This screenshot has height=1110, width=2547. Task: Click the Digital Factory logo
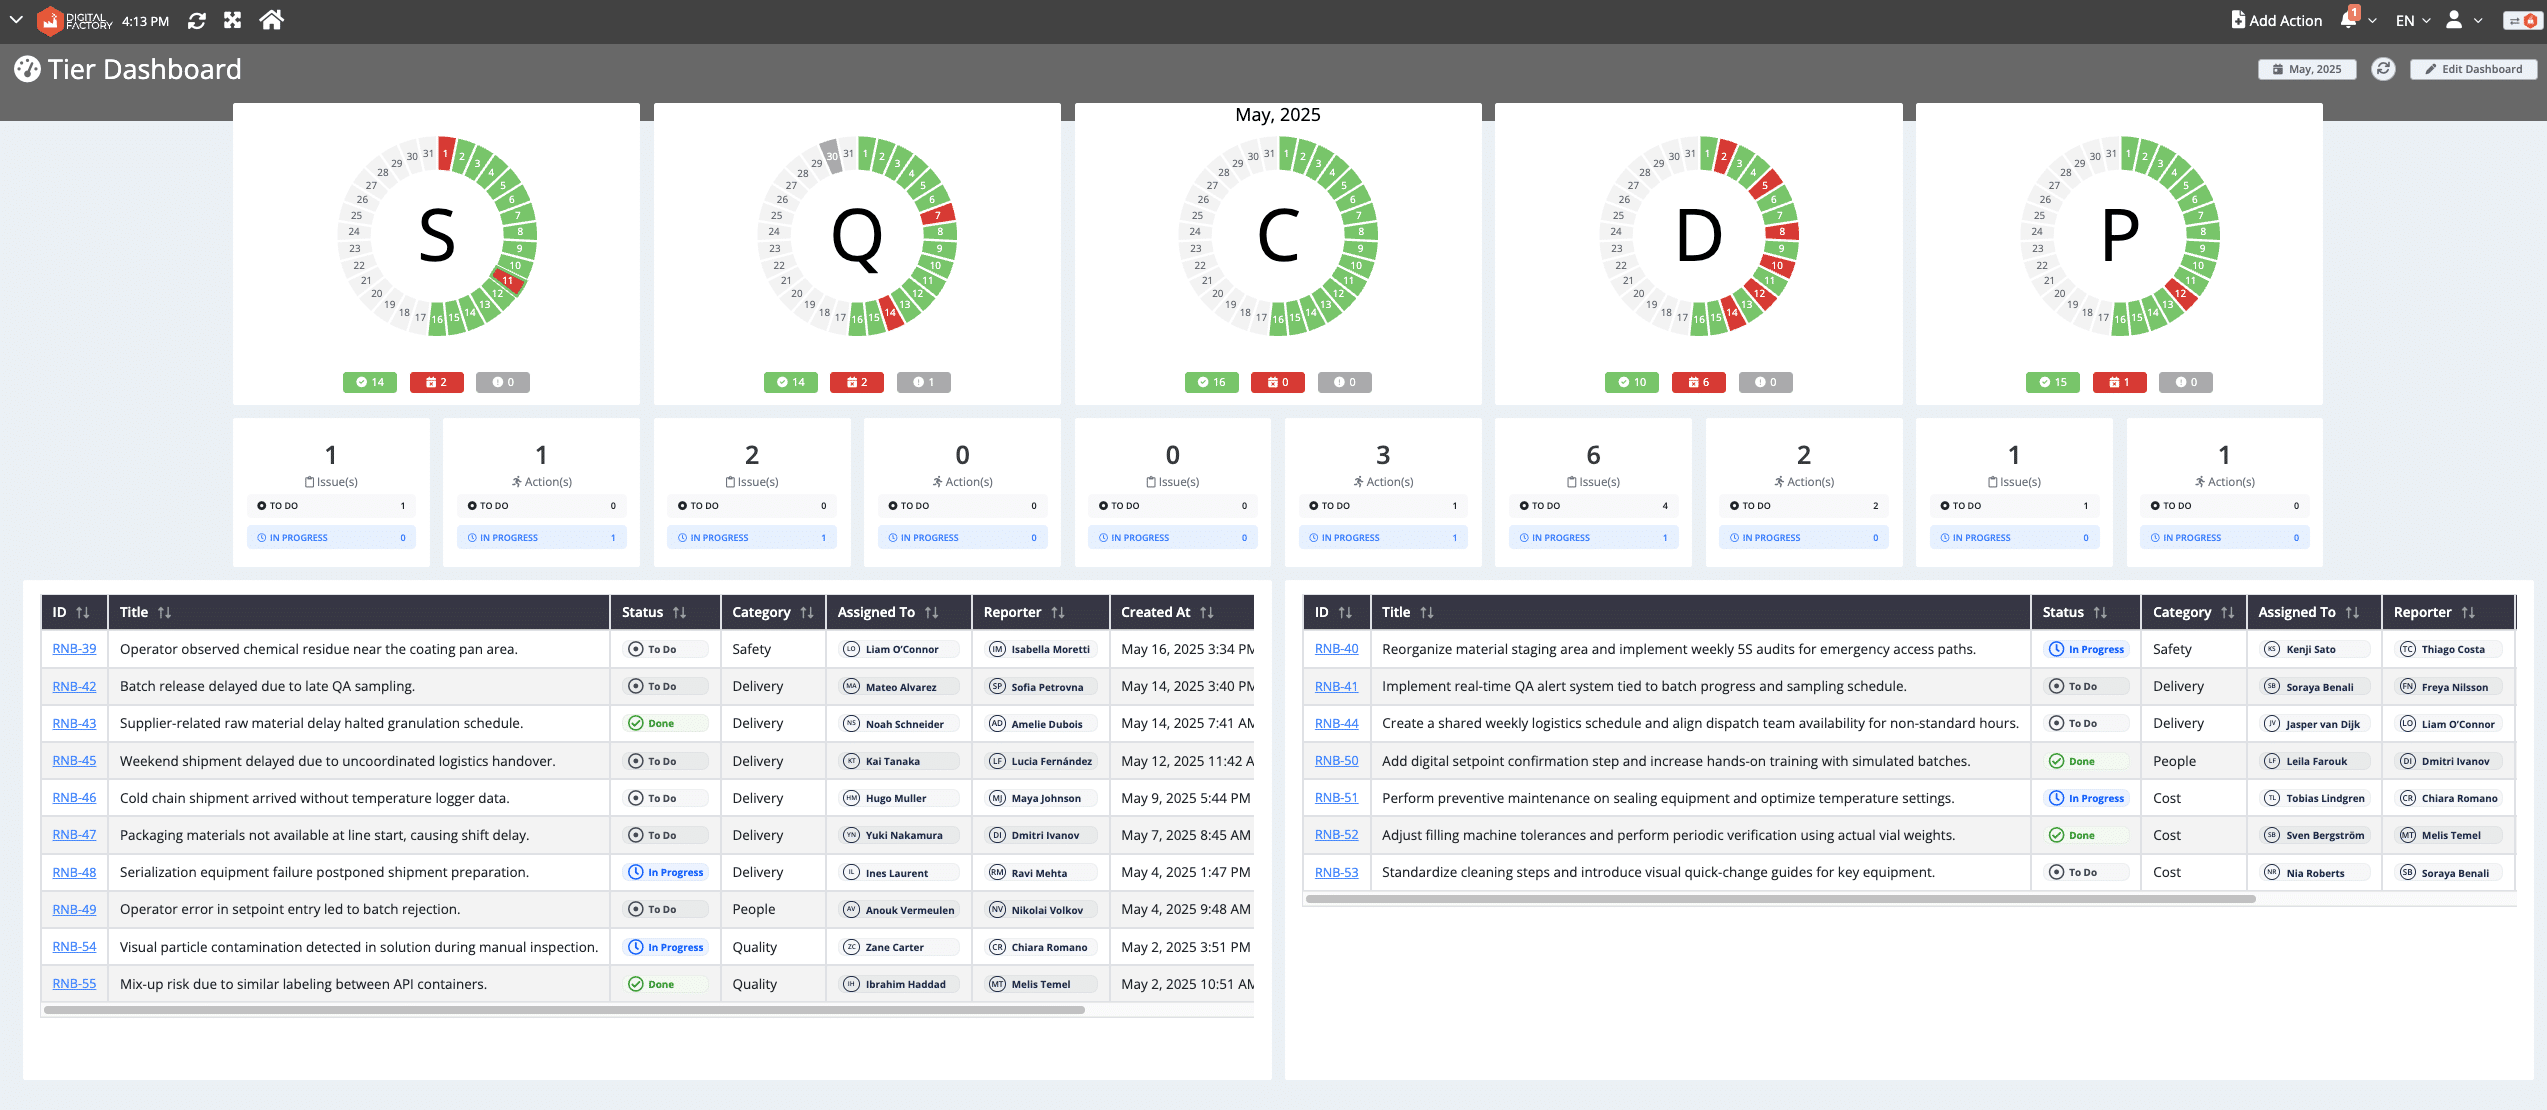pyautogui.click(x=74, y=20)
